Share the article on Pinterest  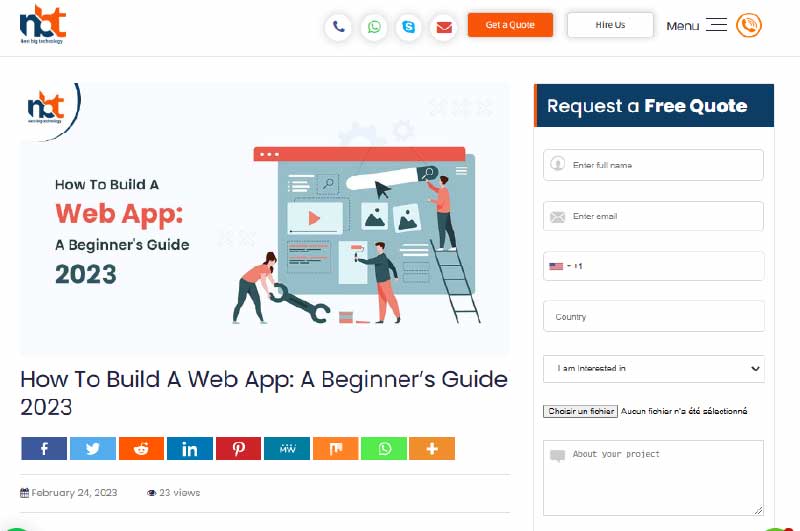pos(238,448)
